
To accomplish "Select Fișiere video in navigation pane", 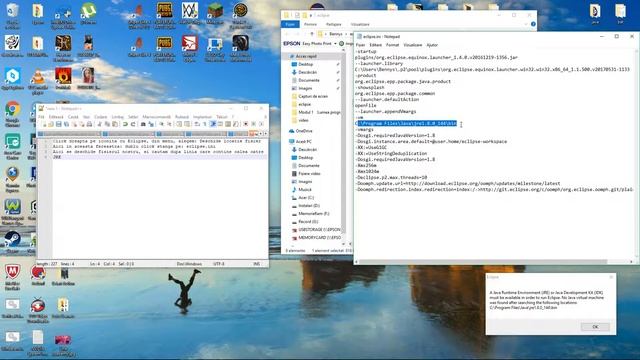I will click(309, 174).
